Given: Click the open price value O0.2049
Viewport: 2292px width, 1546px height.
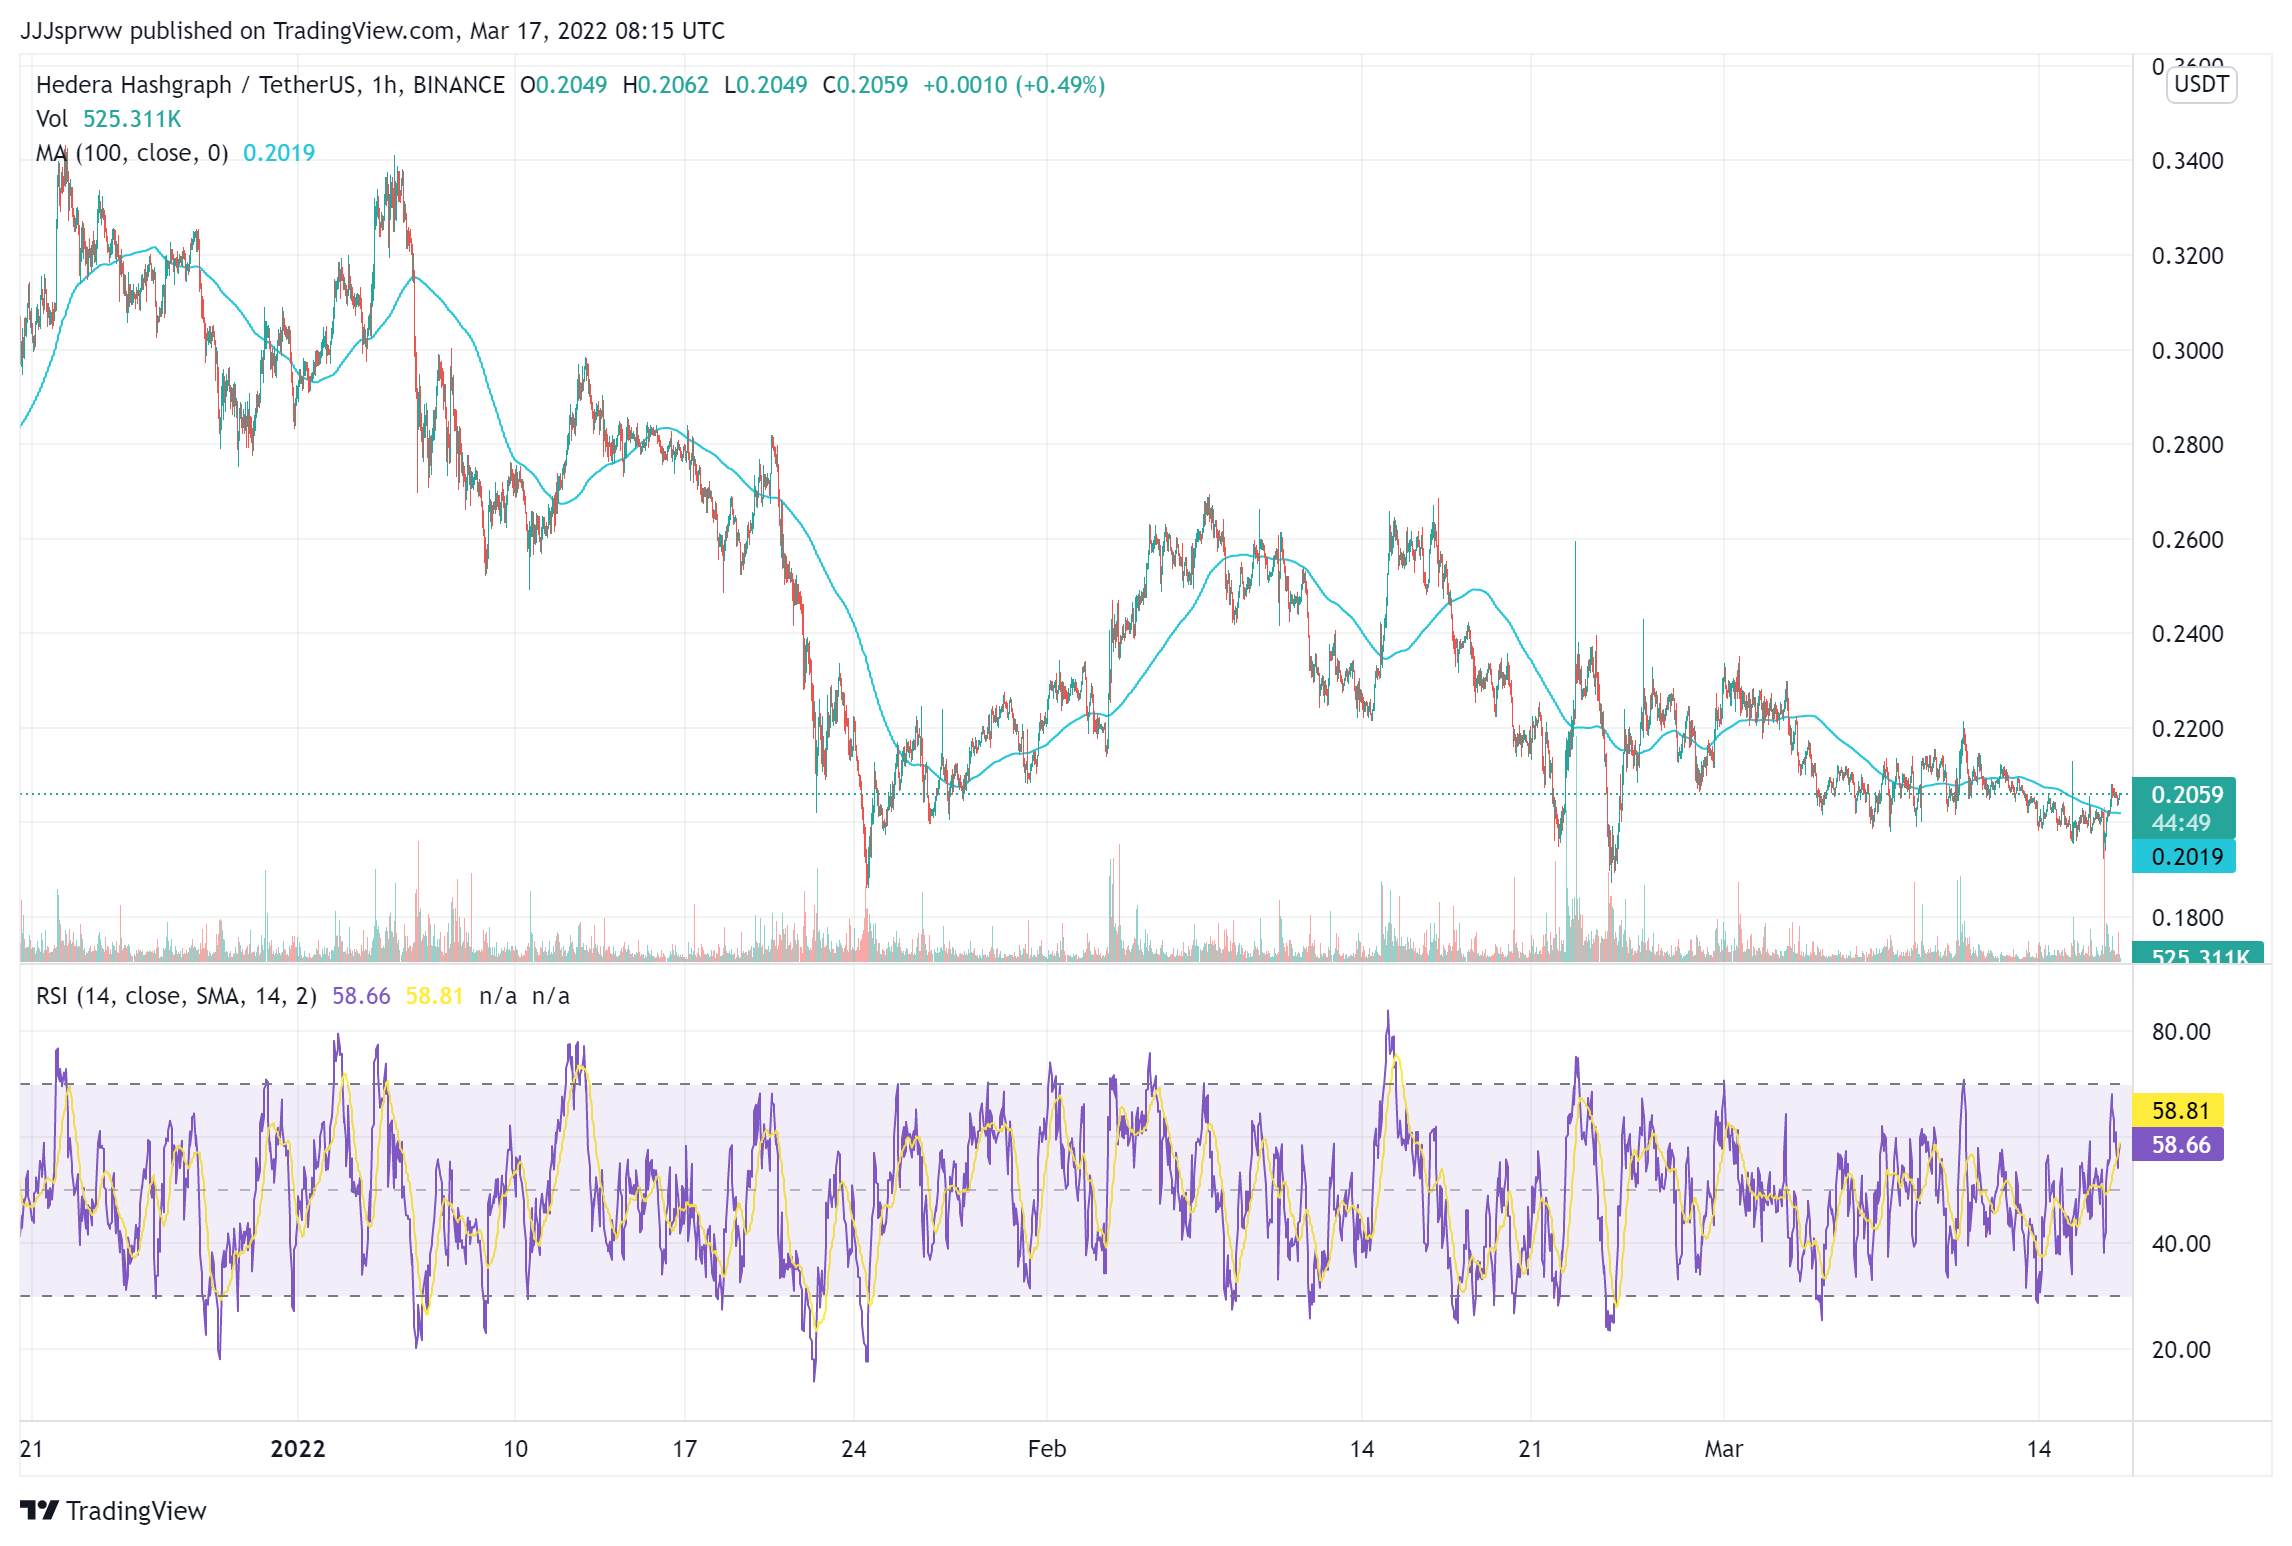Looking at the screenshot, I should point(563,85).
